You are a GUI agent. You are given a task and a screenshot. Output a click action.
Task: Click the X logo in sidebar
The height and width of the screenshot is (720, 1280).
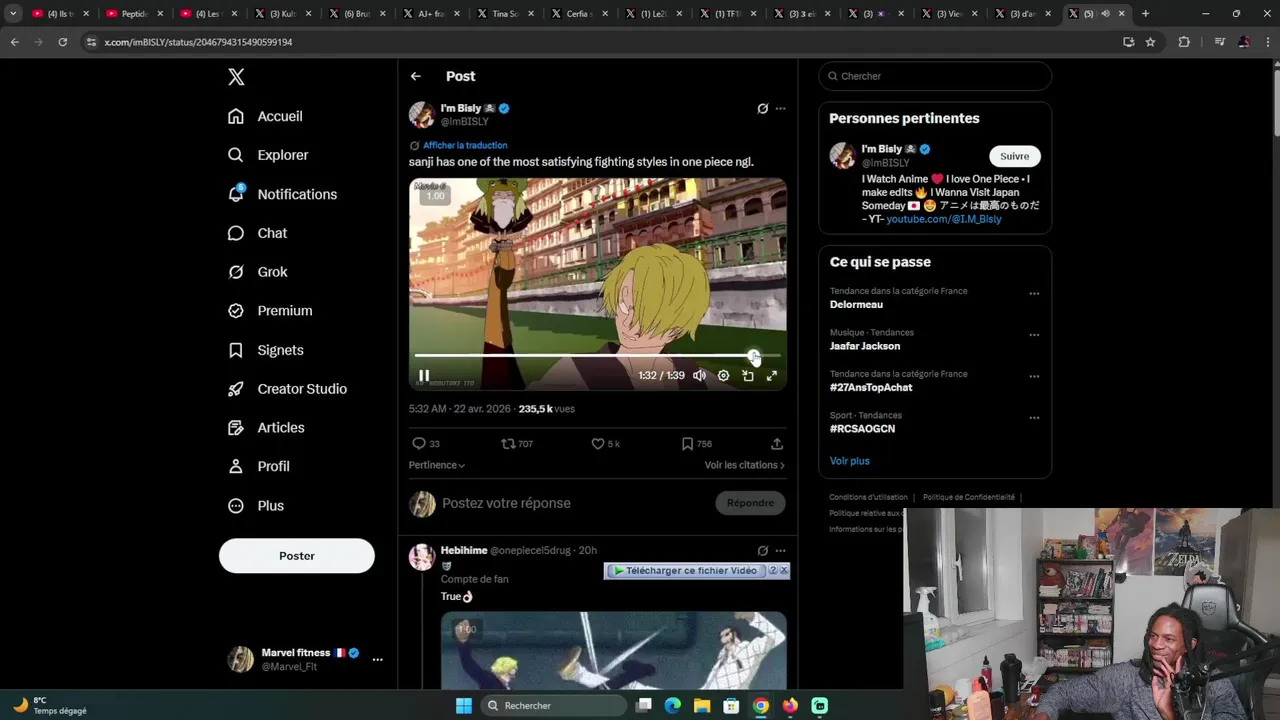236,77
